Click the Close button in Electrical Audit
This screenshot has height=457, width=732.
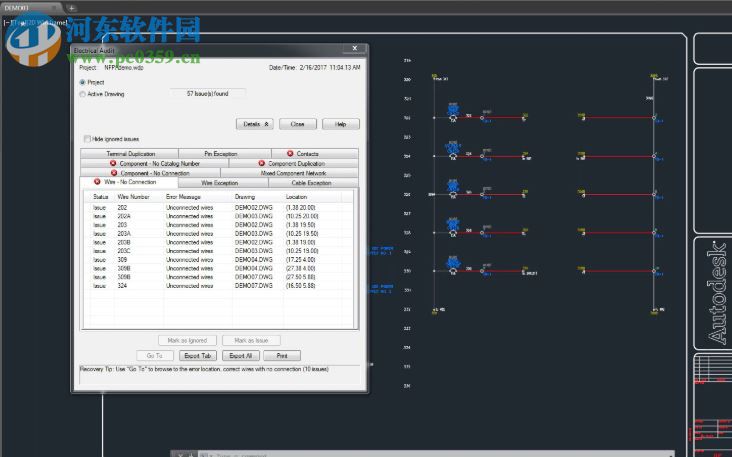(x=298, y=124)
